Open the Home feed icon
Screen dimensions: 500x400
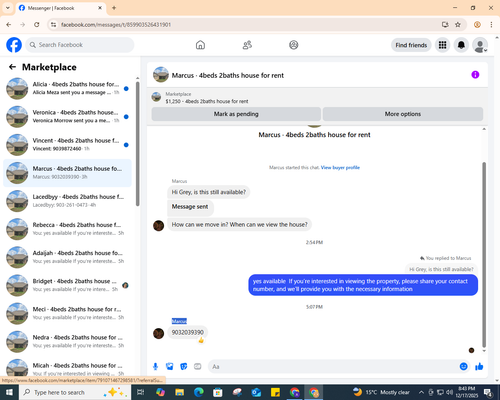[x=200, y=45]
